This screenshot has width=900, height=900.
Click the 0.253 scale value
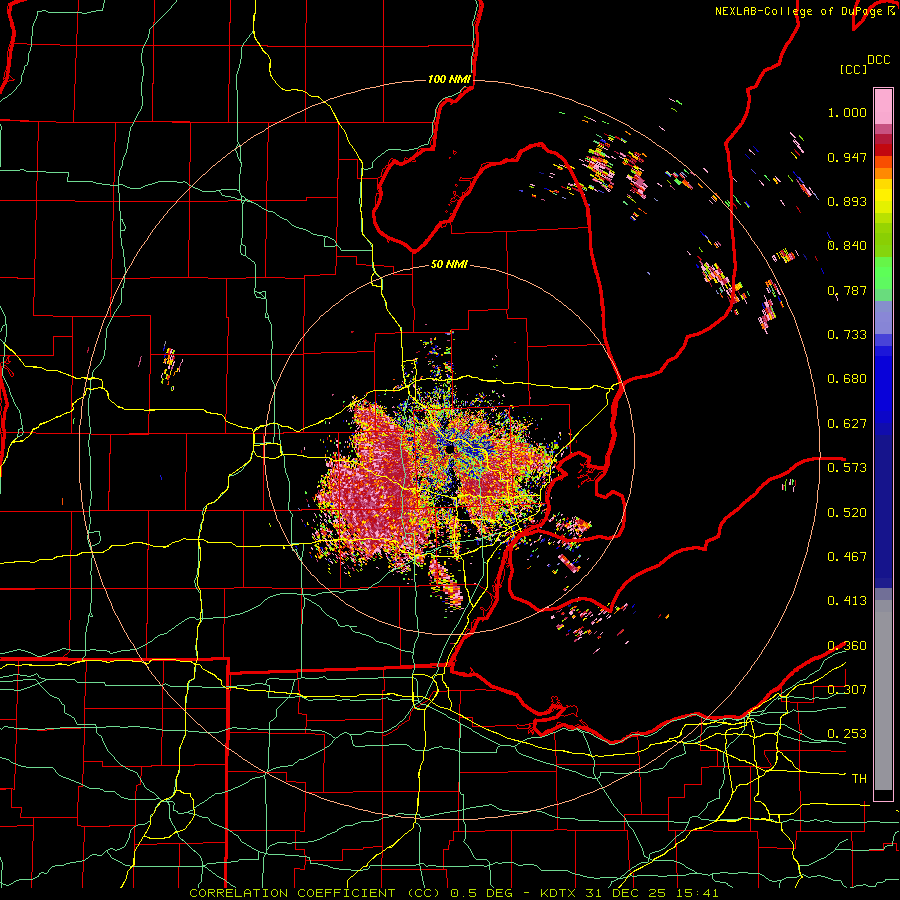847,734
